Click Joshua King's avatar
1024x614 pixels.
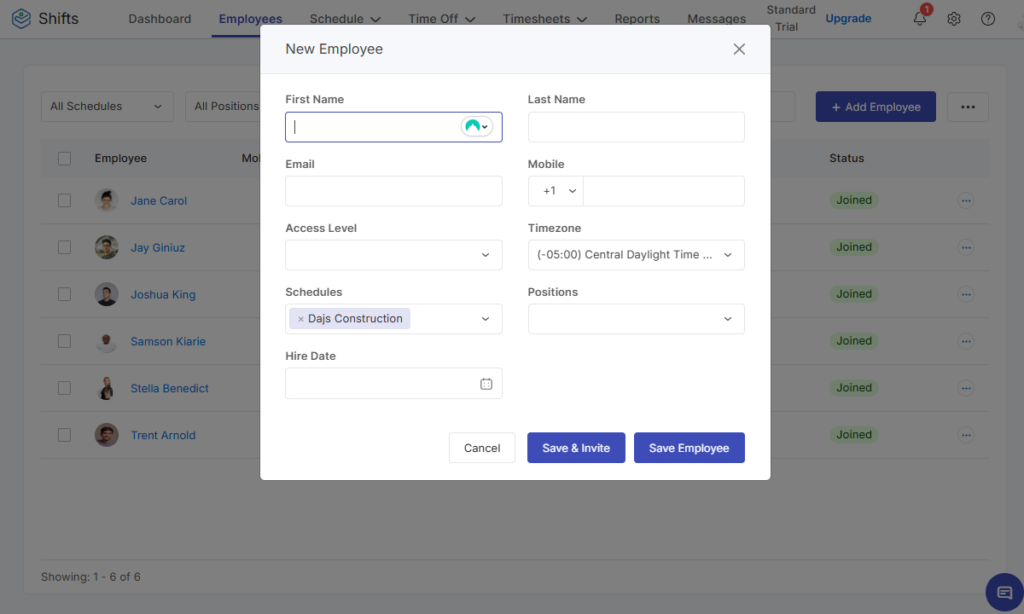[106, 294]
